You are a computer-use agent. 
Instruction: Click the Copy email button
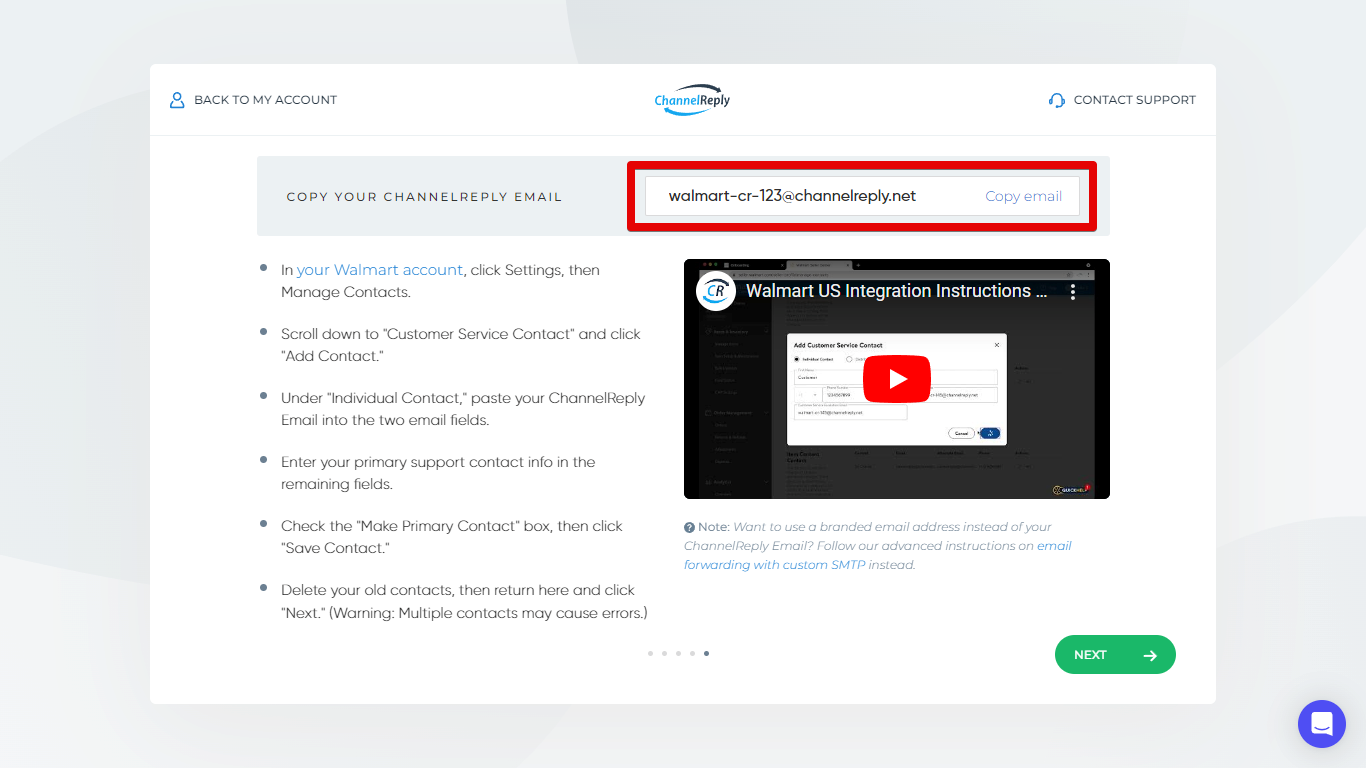1023,196
